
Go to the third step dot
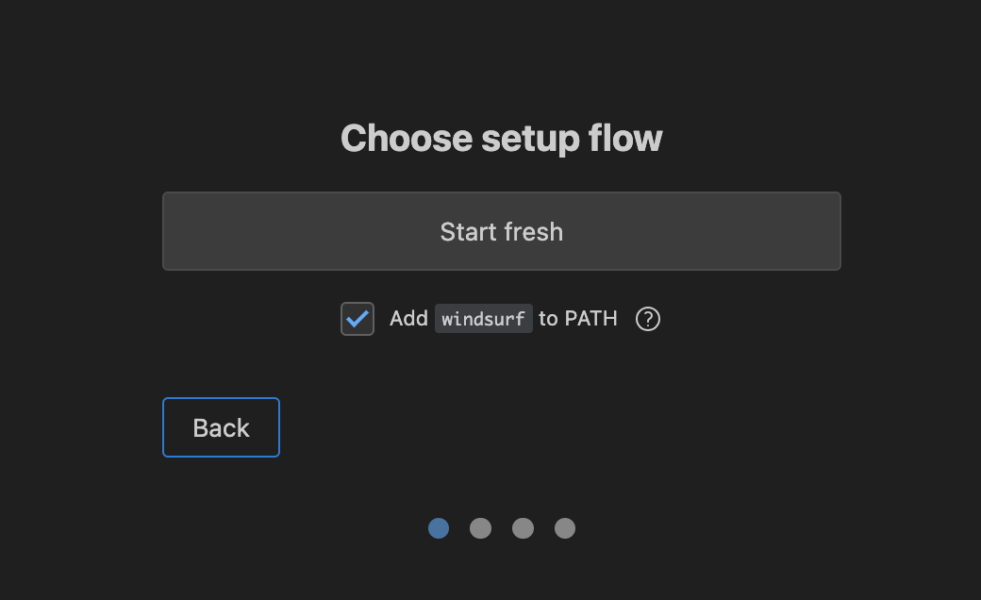tap(523, 528)
